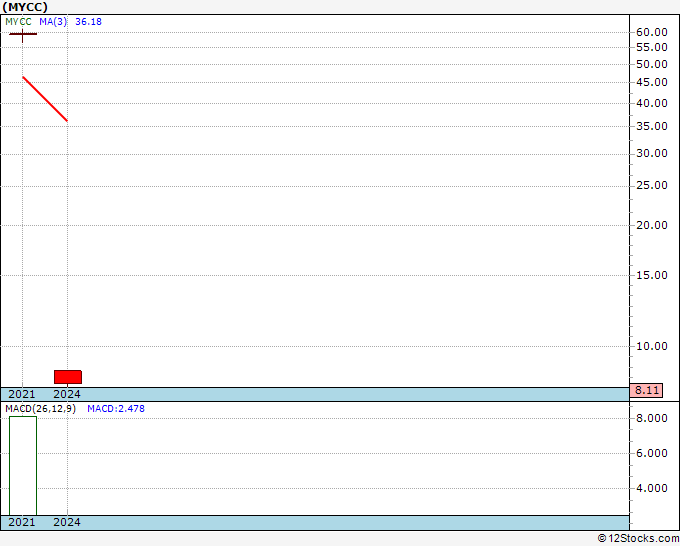The width and height of the screenshot is (680, 546).
Task: Click the MA(3) indicator label
Action: click(x=53, y=22)
